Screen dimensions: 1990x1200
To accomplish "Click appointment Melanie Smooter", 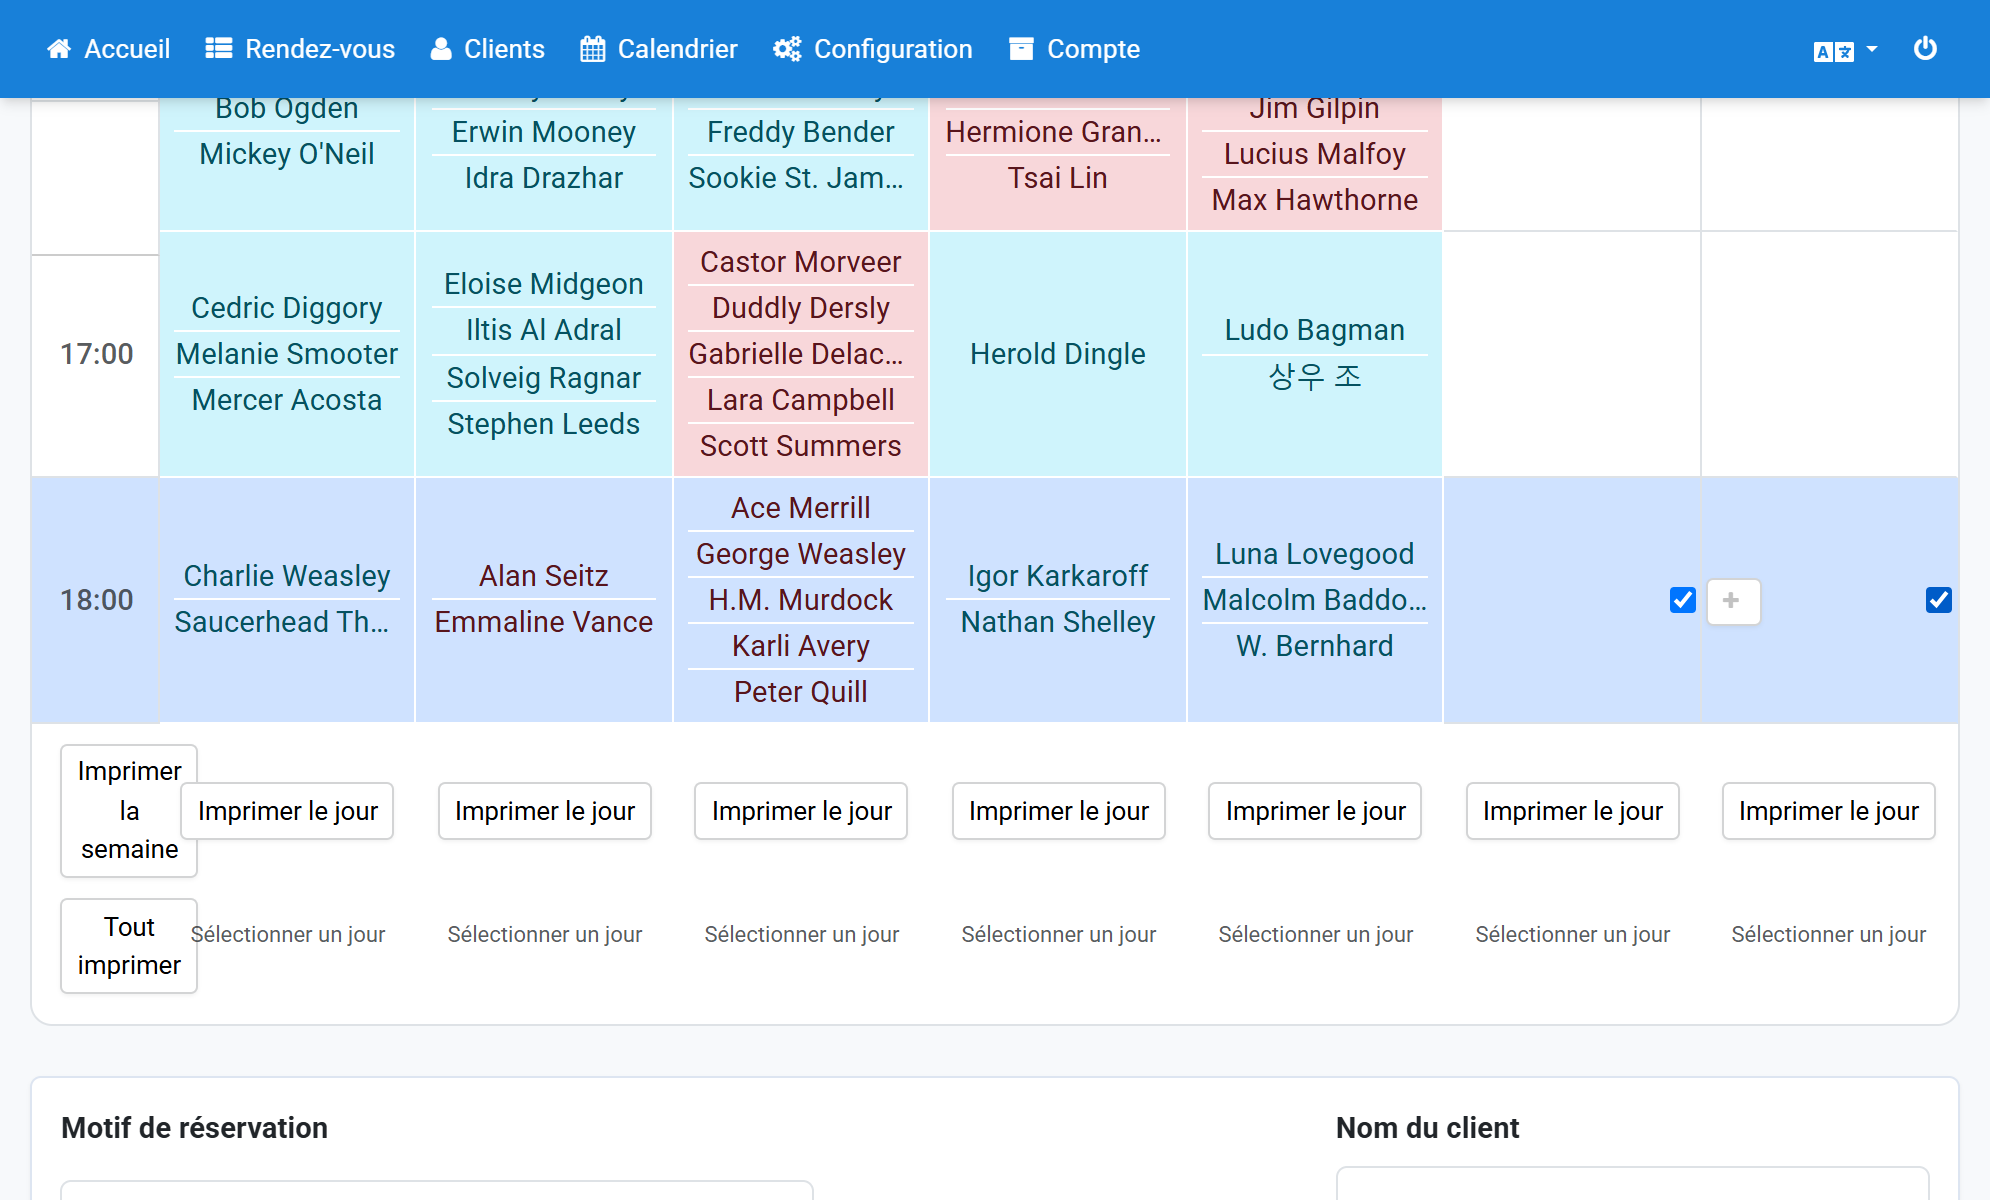I will (287, 354).
